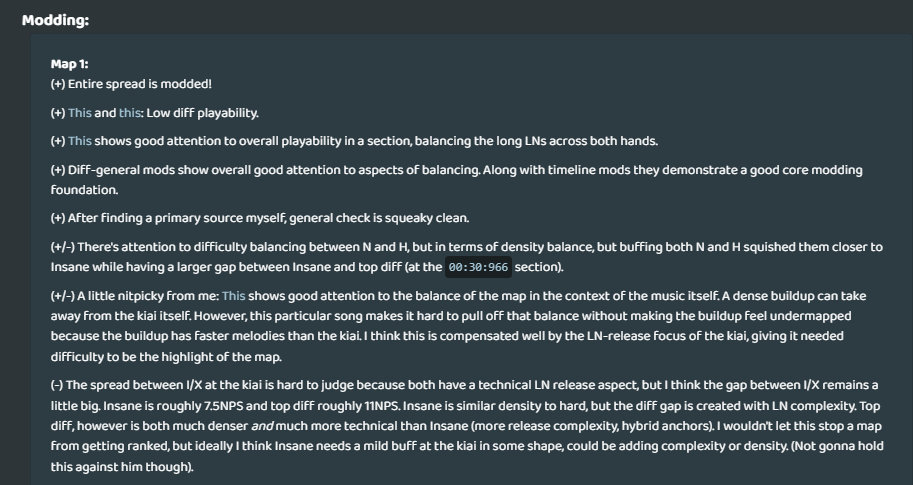Click the "The spread between I/X" paragraph opening
This screenshot has width=913, height=485.
[x=140, y=385]
